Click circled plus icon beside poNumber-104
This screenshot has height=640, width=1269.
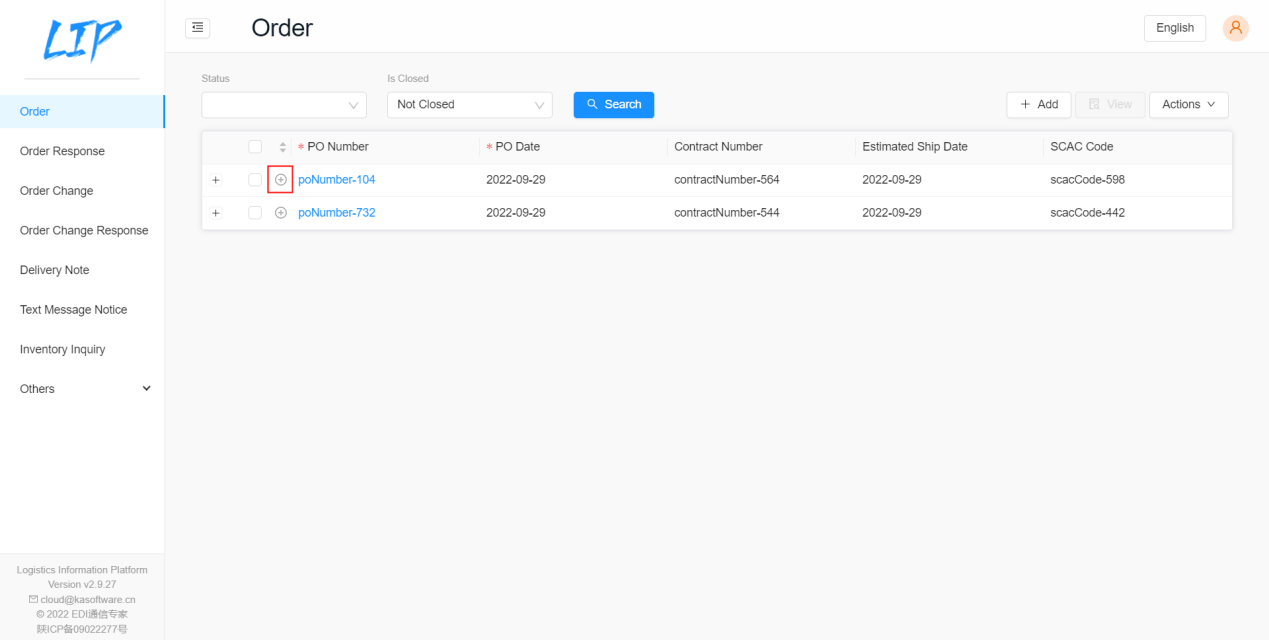(x=281, y=180)
